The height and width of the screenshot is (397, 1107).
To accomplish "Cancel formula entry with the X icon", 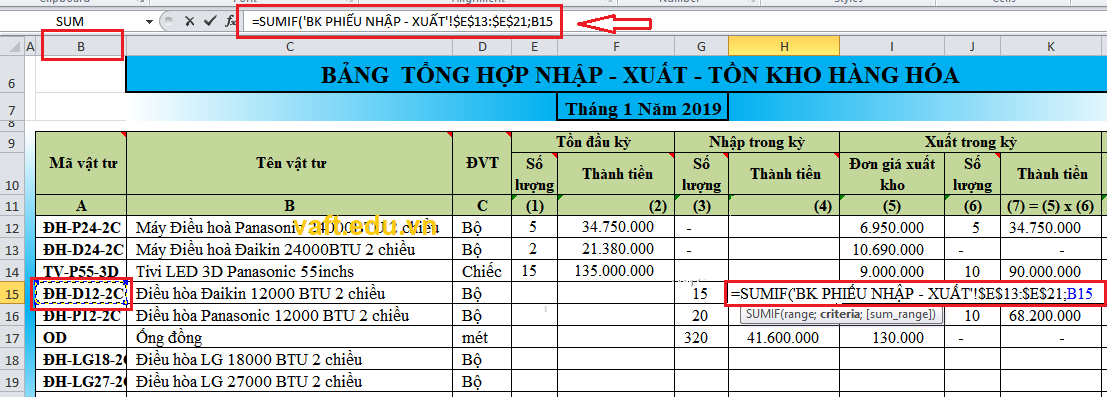I will [189, 21].
